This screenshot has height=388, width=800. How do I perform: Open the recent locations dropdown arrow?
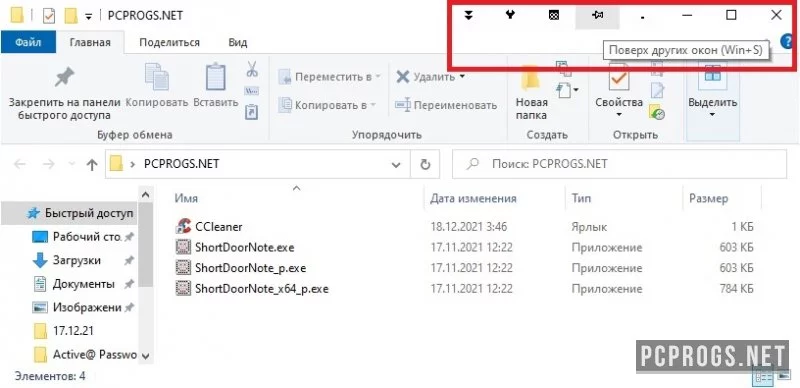(x=71, y=164)
